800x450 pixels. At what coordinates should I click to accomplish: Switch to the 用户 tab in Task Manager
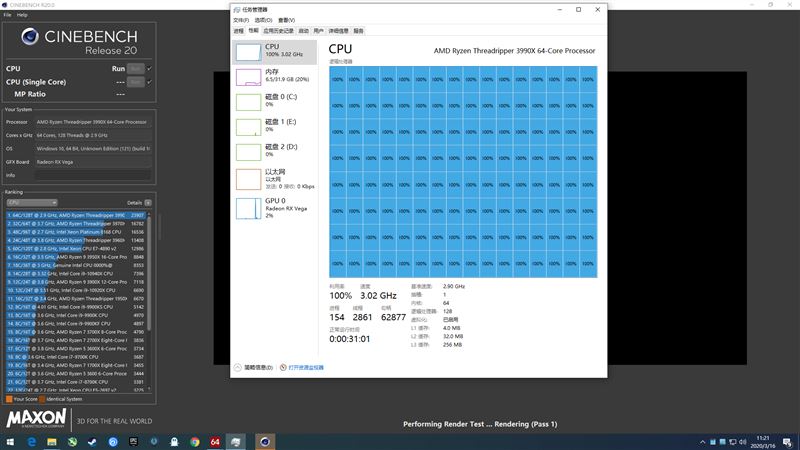click(318, 31)
